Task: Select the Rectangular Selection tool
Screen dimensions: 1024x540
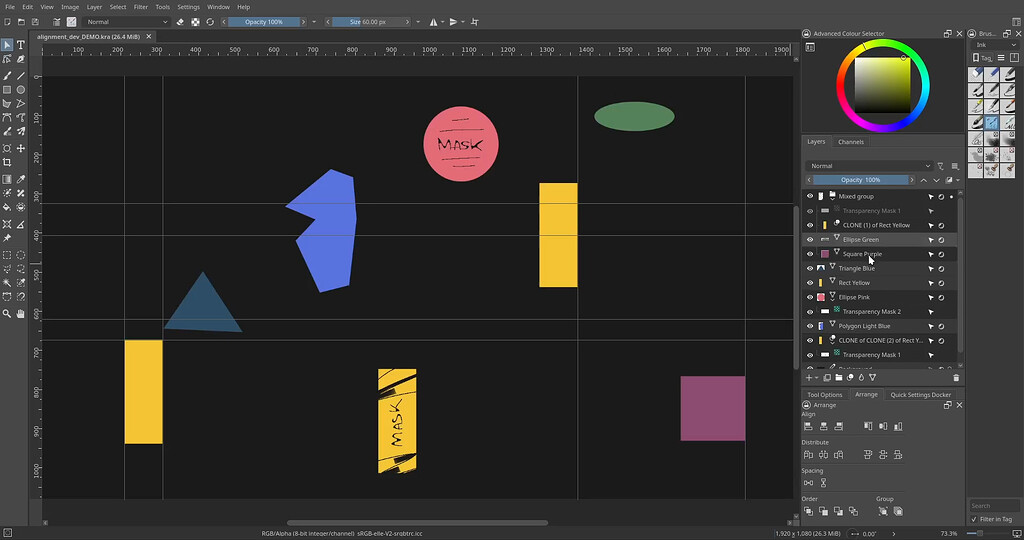Action: pos(7,255)
